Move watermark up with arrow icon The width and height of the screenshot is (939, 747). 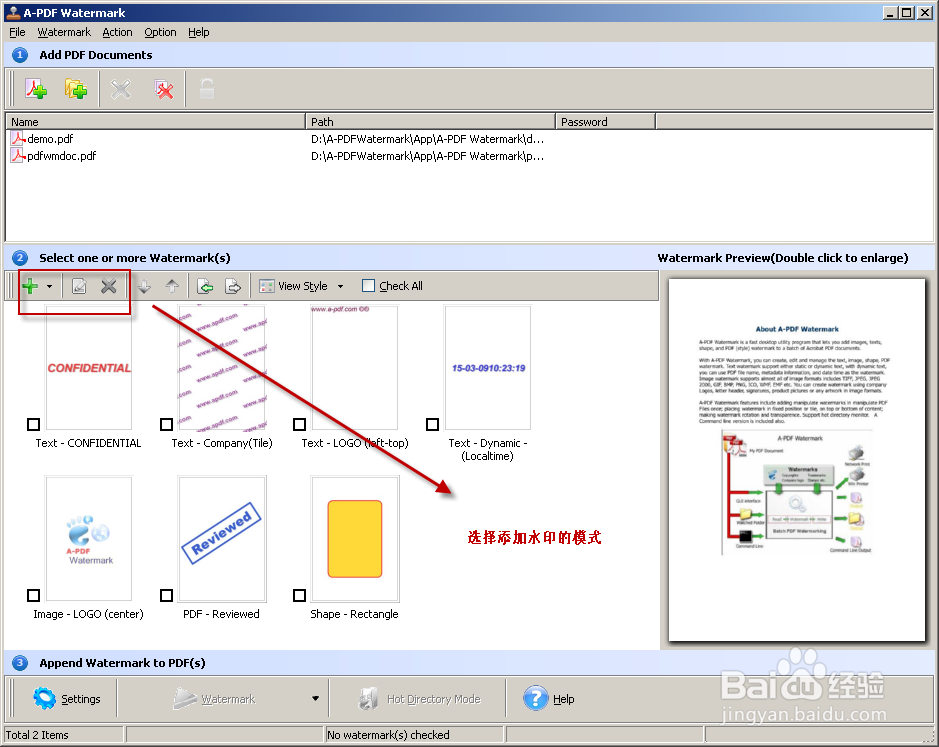[172, 286]
